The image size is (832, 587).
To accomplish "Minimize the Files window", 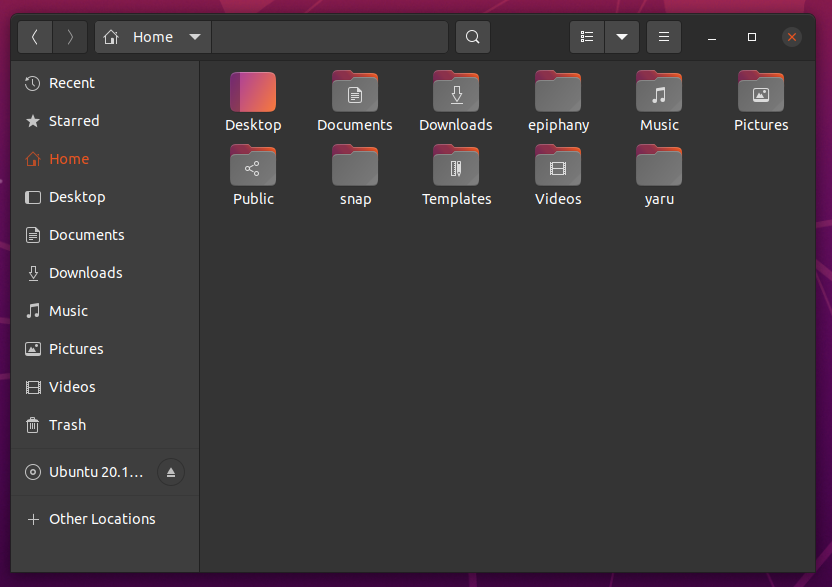I will click(712, 37).
